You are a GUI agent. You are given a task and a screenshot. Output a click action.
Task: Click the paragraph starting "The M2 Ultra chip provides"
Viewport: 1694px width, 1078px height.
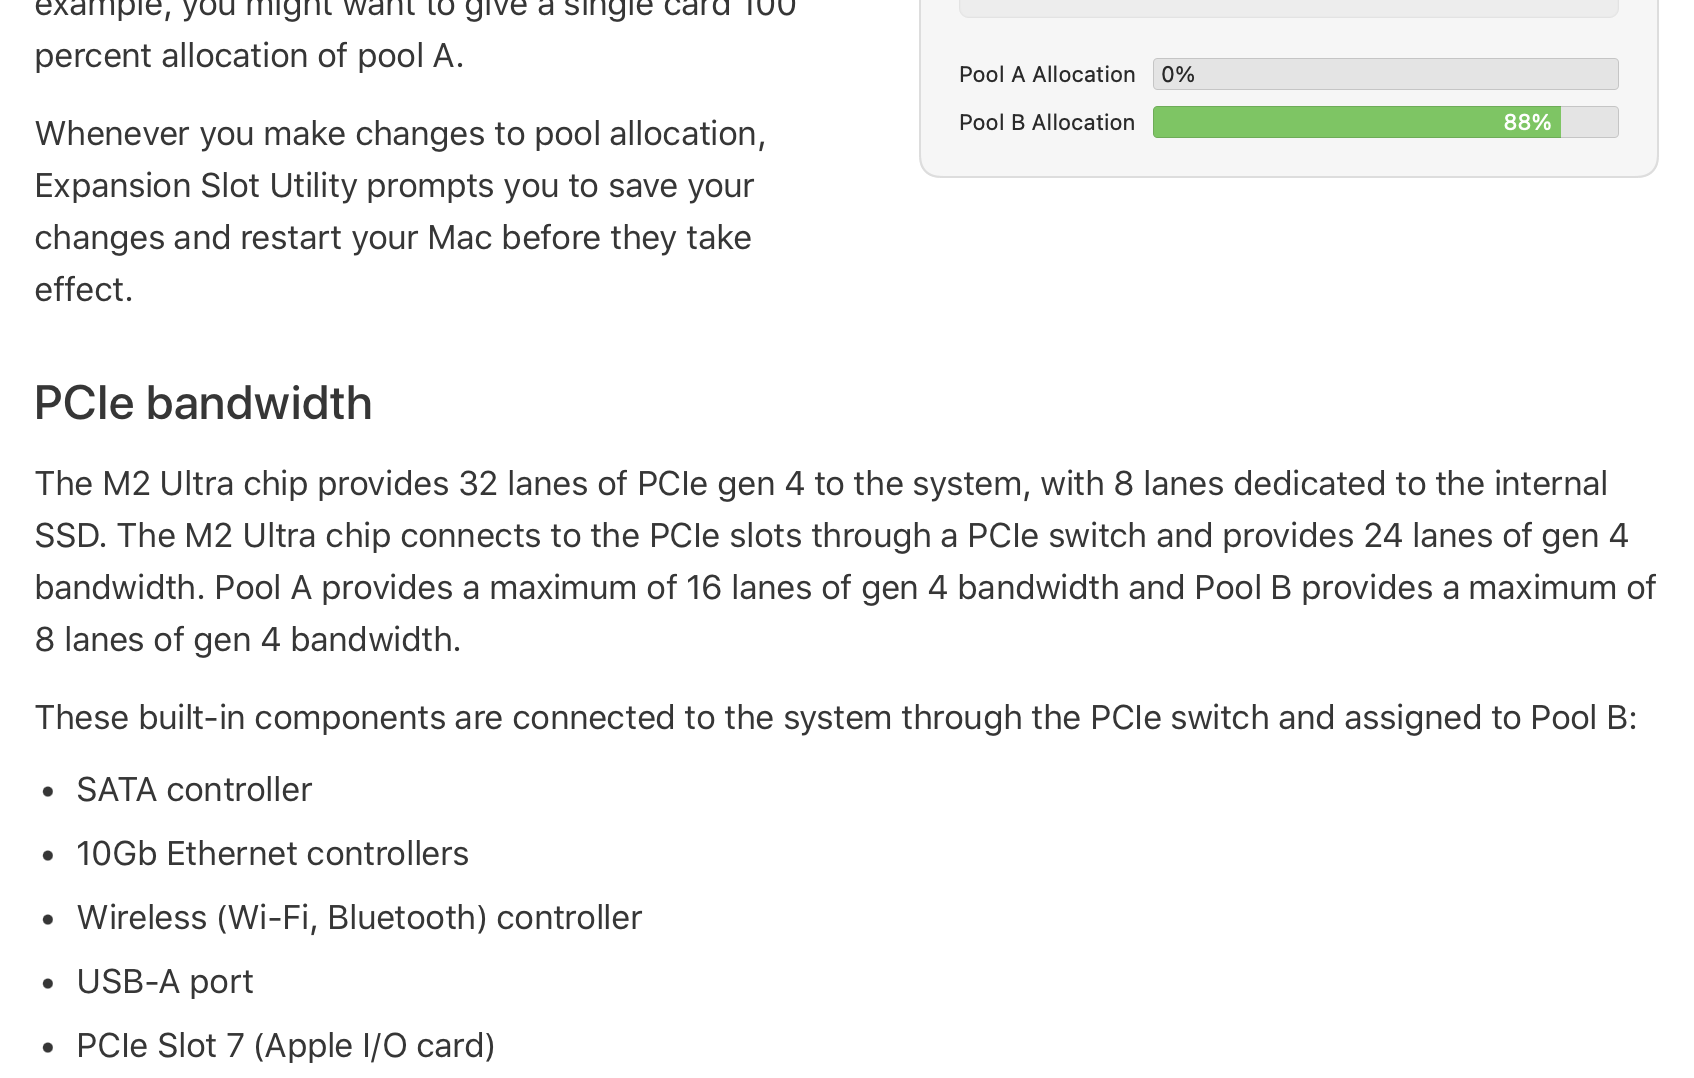pyautogui.click(x=845, y=561)
